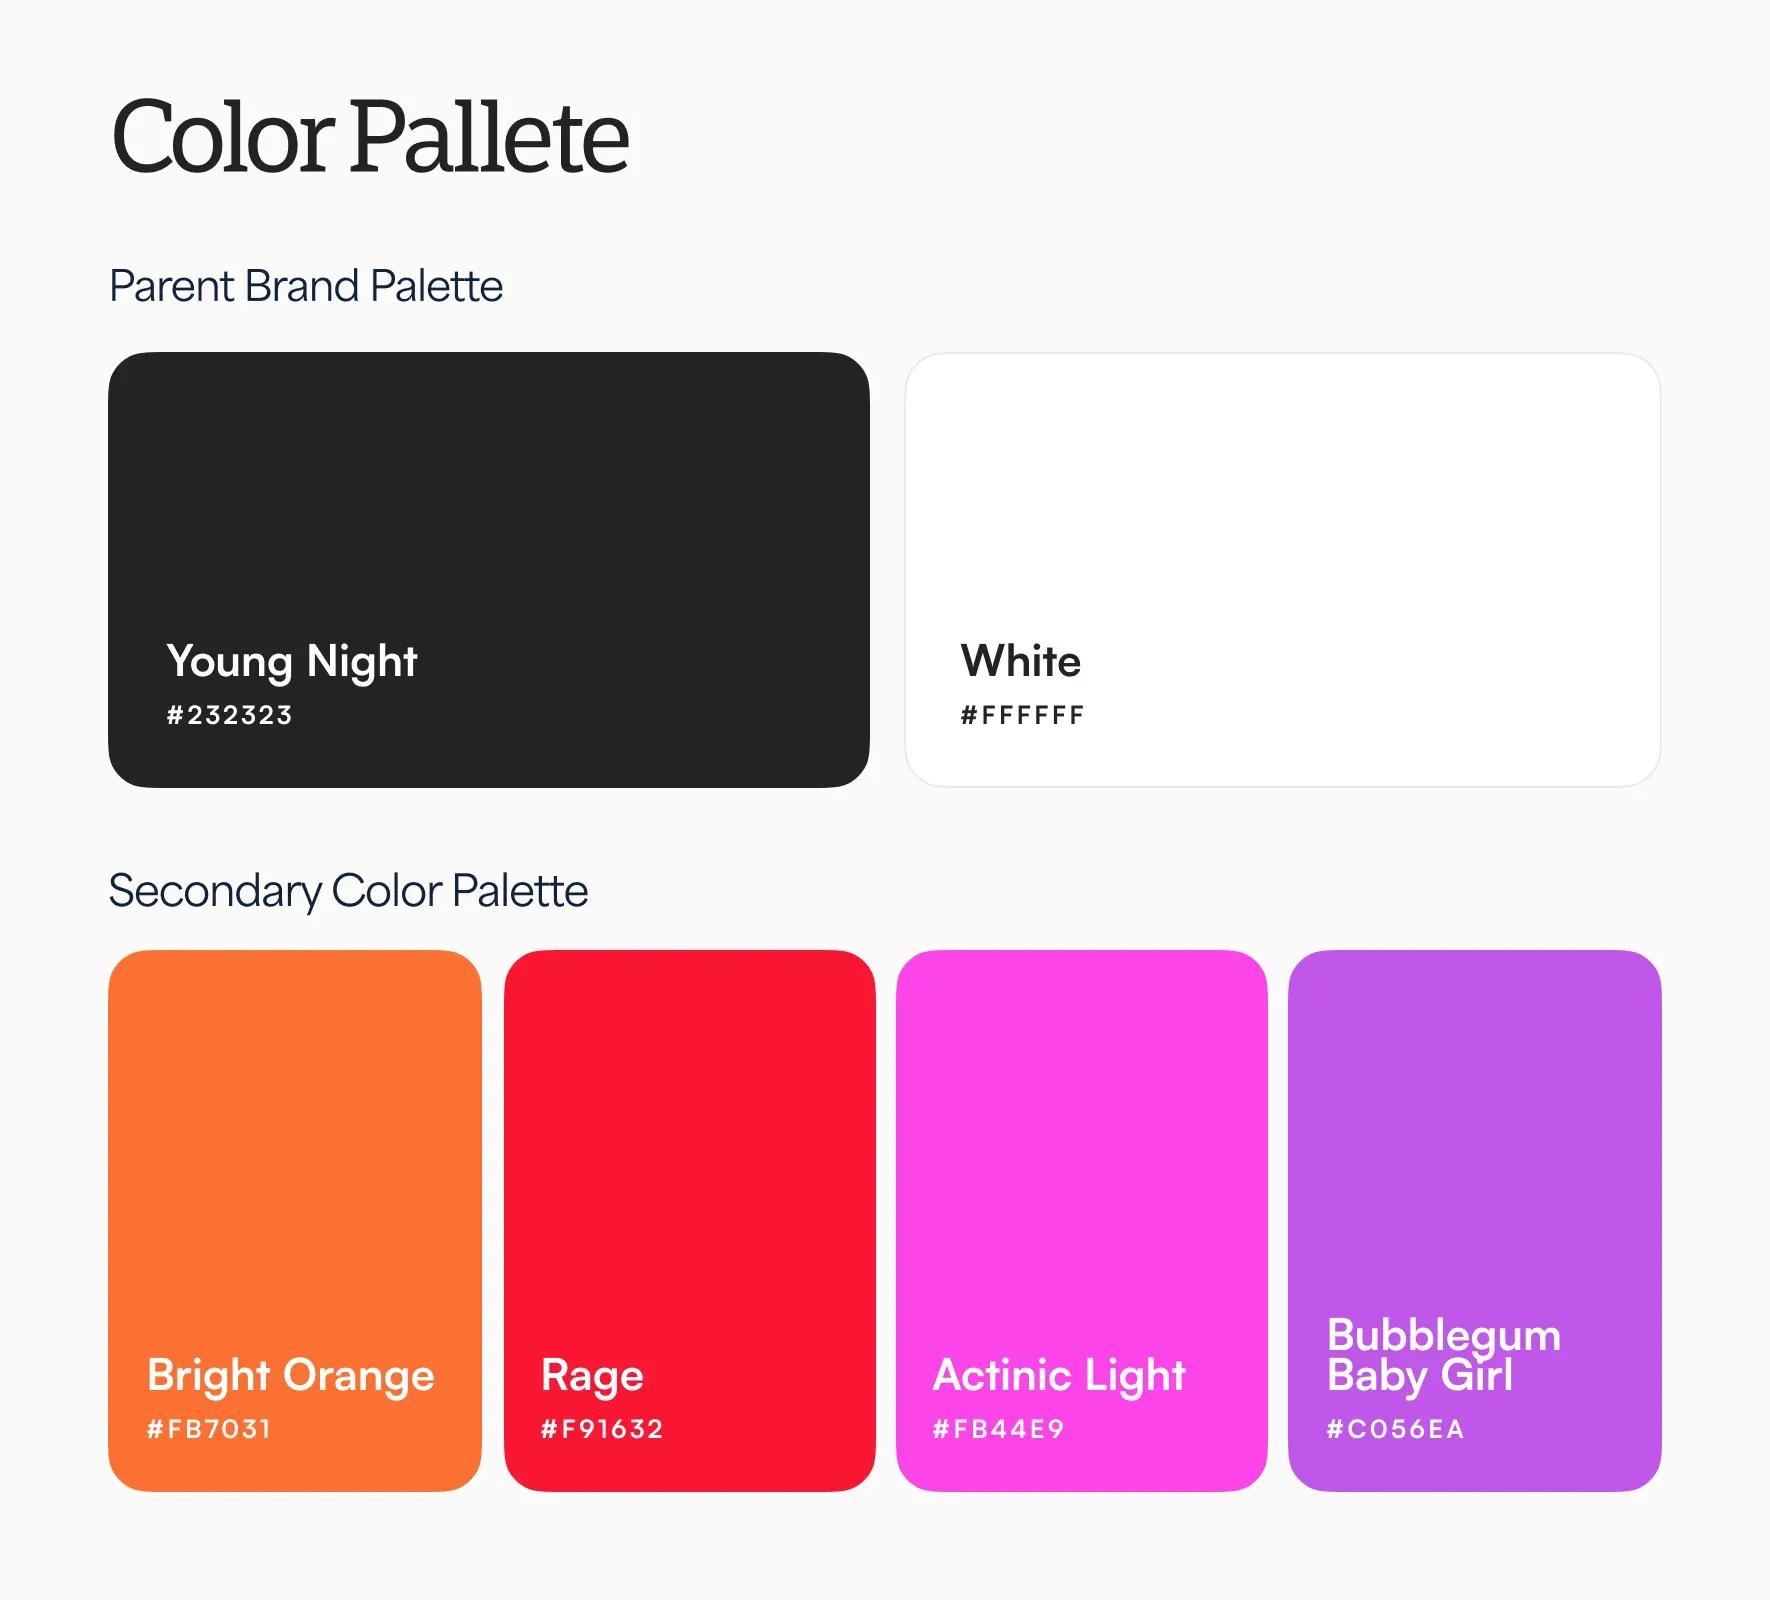Click the Young Night label text
The image size is (1770, 1600).
292,662
